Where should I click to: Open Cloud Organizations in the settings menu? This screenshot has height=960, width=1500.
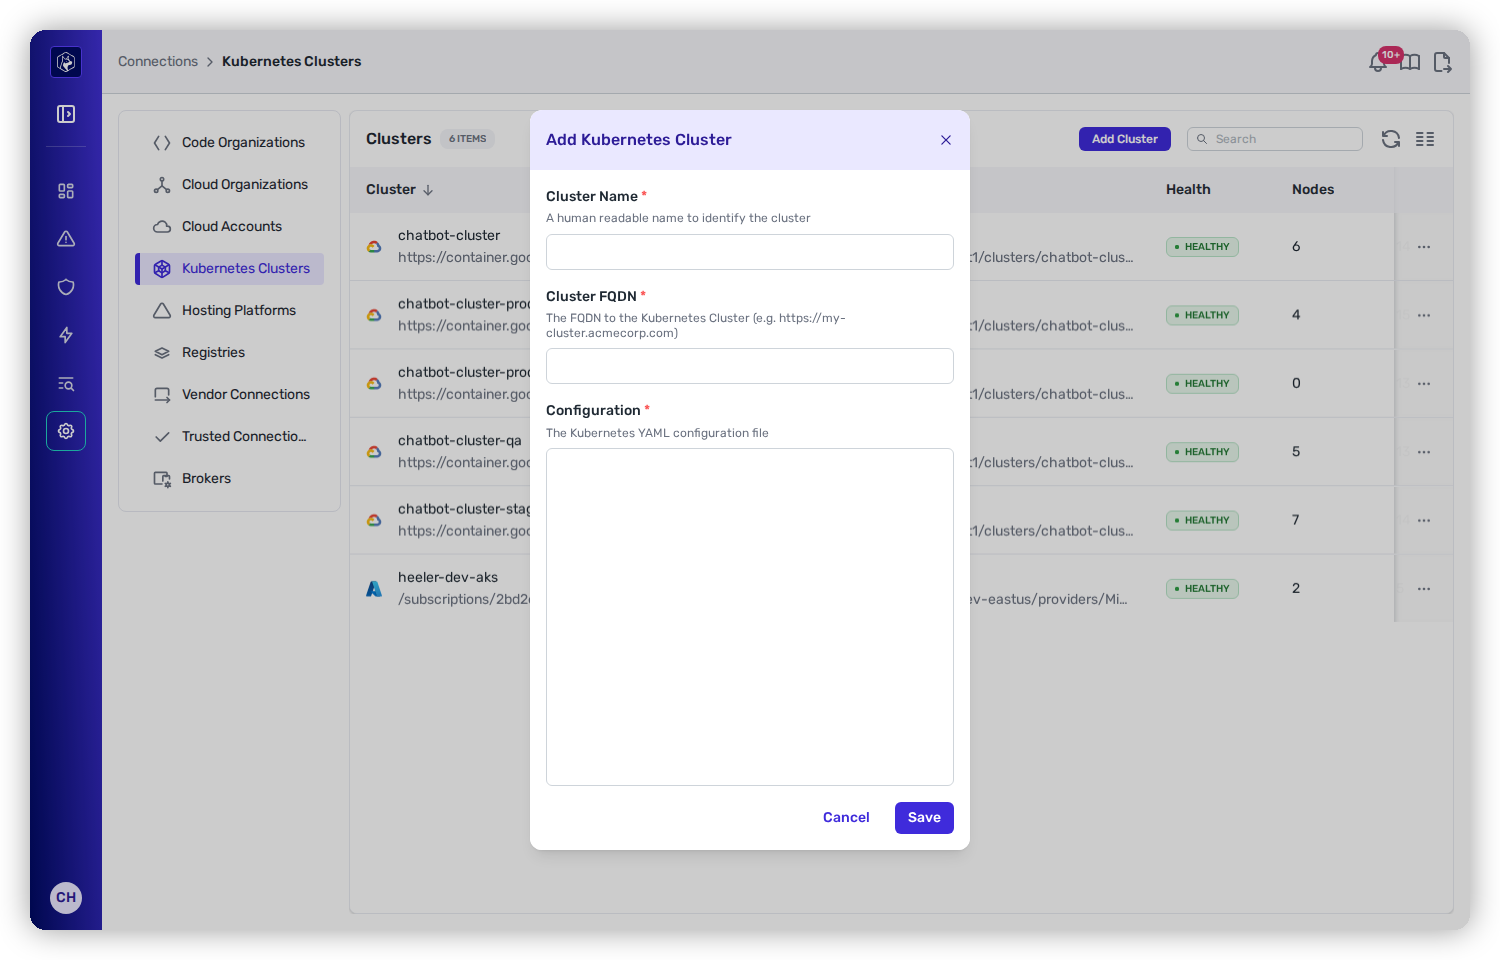click(x=230, y=184)
